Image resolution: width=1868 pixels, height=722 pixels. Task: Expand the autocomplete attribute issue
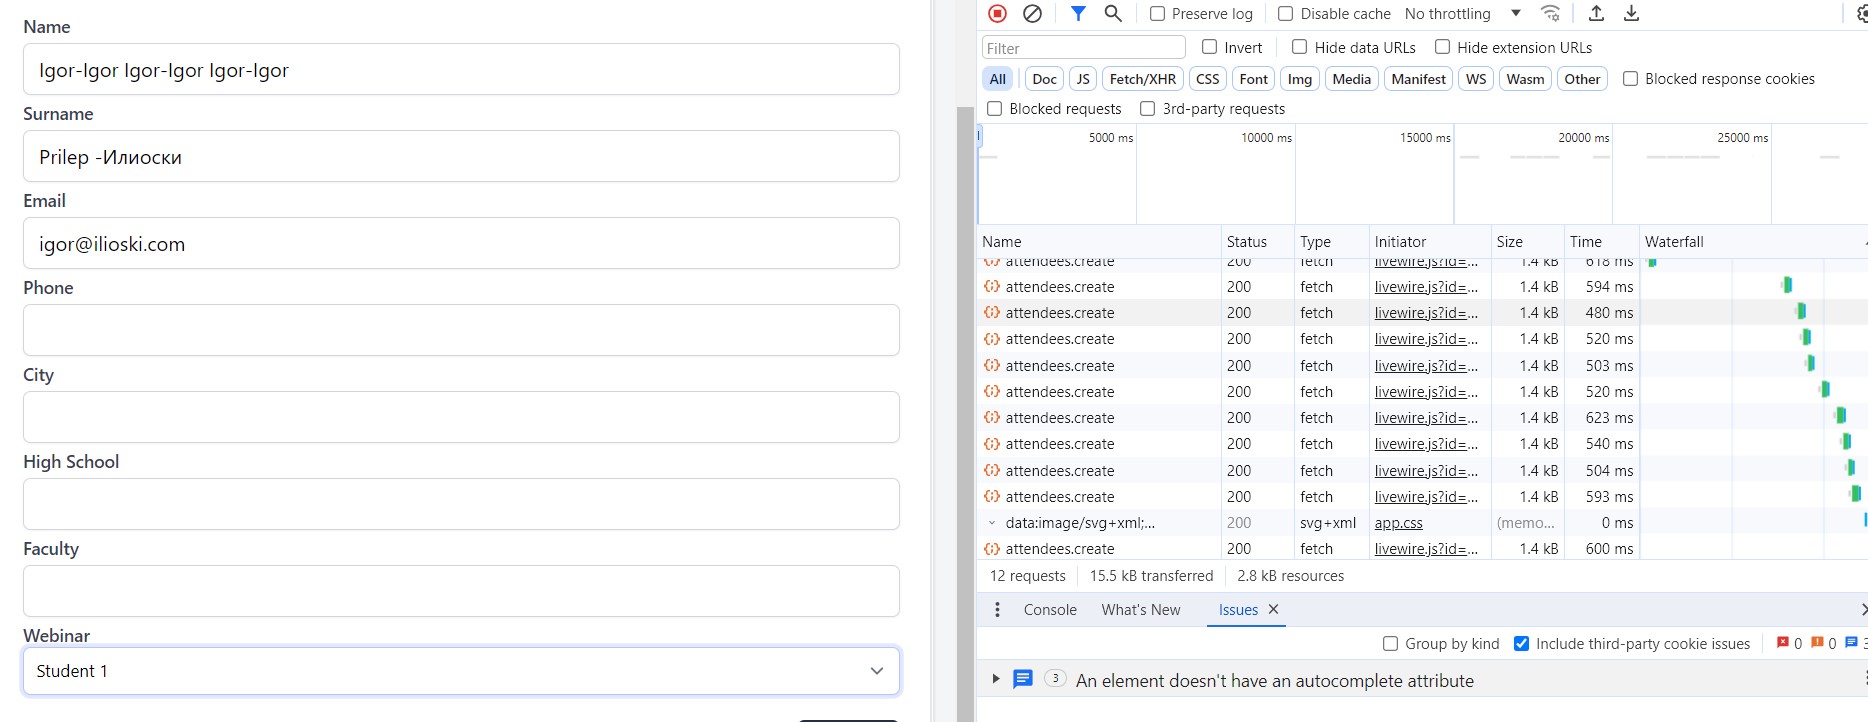tap(995, 679)
